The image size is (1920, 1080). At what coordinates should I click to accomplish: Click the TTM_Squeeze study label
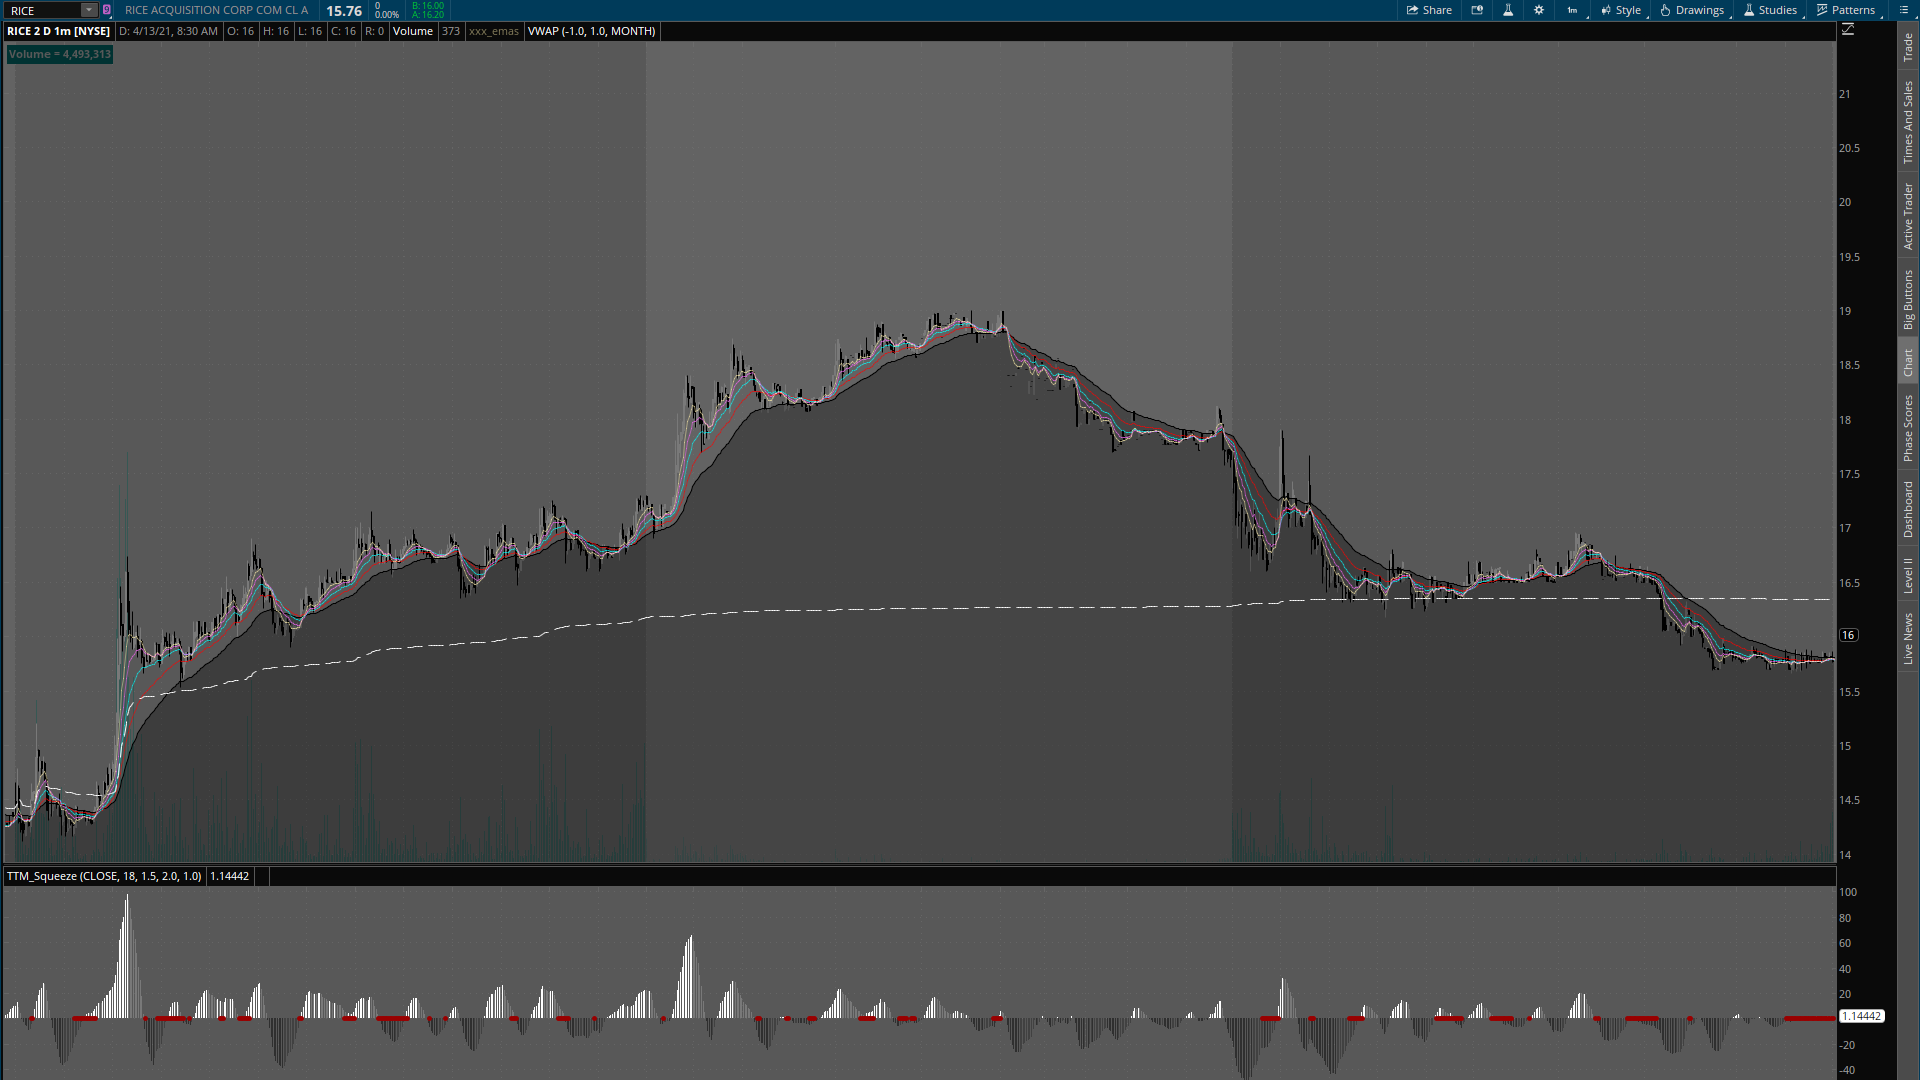[x=104, y=876]
